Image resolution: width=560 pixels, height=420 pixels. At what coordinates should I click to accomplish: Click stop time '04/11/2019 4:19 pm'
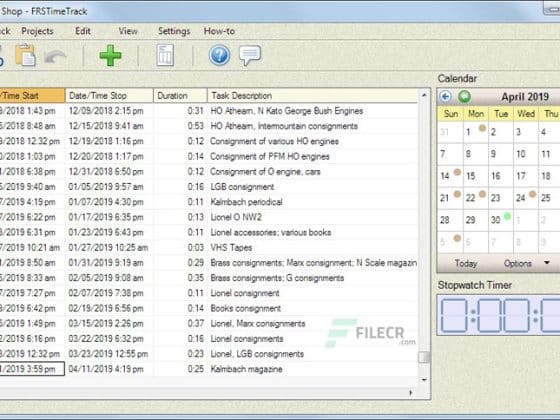click(x=106, y=369)
